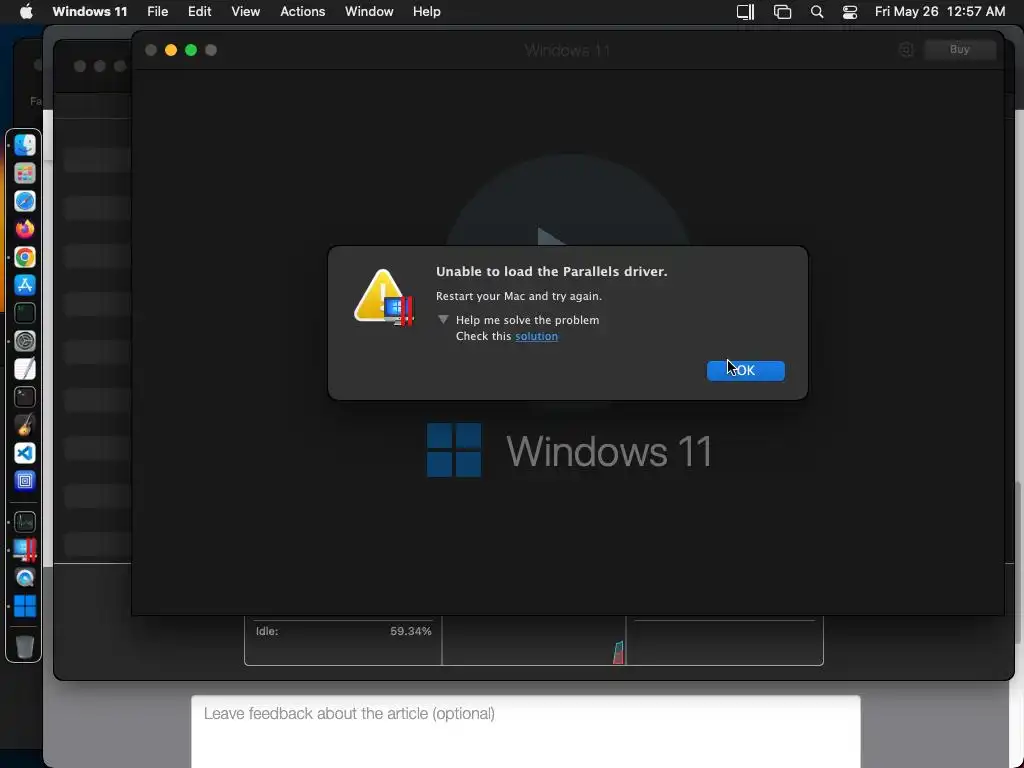Click OK in the Parallels driver error dialog
1024x768 pixels.
745,370
